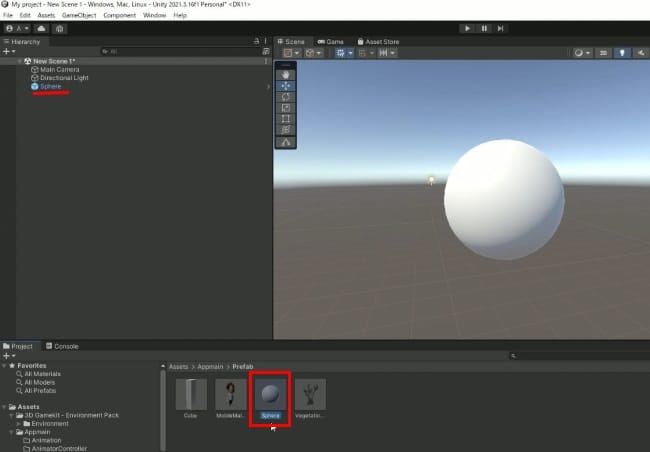Select the Rect tool
This screenshot has height=452, width=650.
tap(286, 119)
